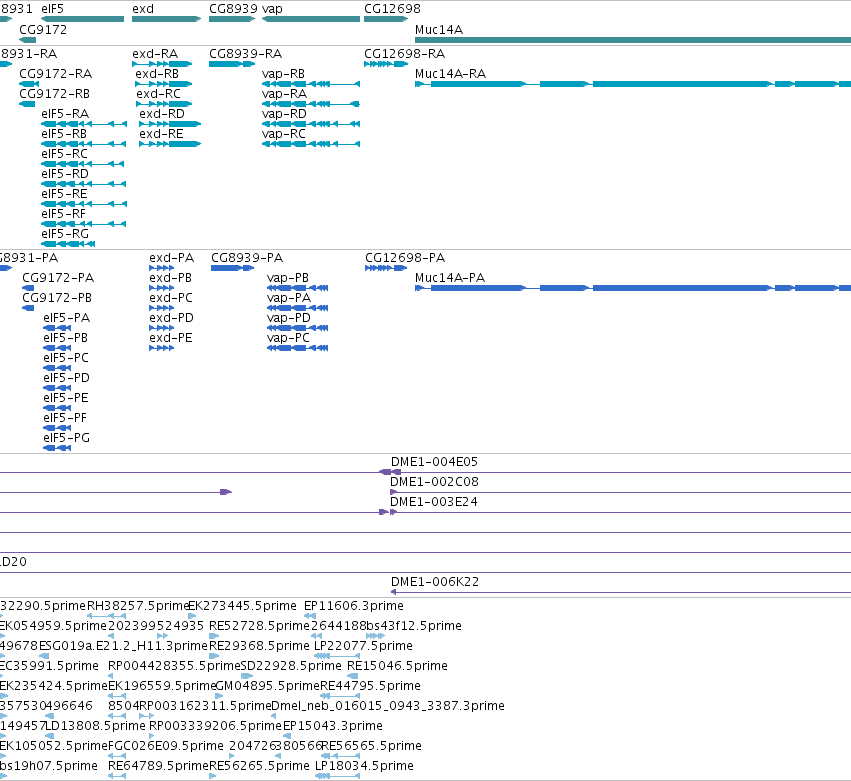Select protein label exd-PC

coord(171,297)
